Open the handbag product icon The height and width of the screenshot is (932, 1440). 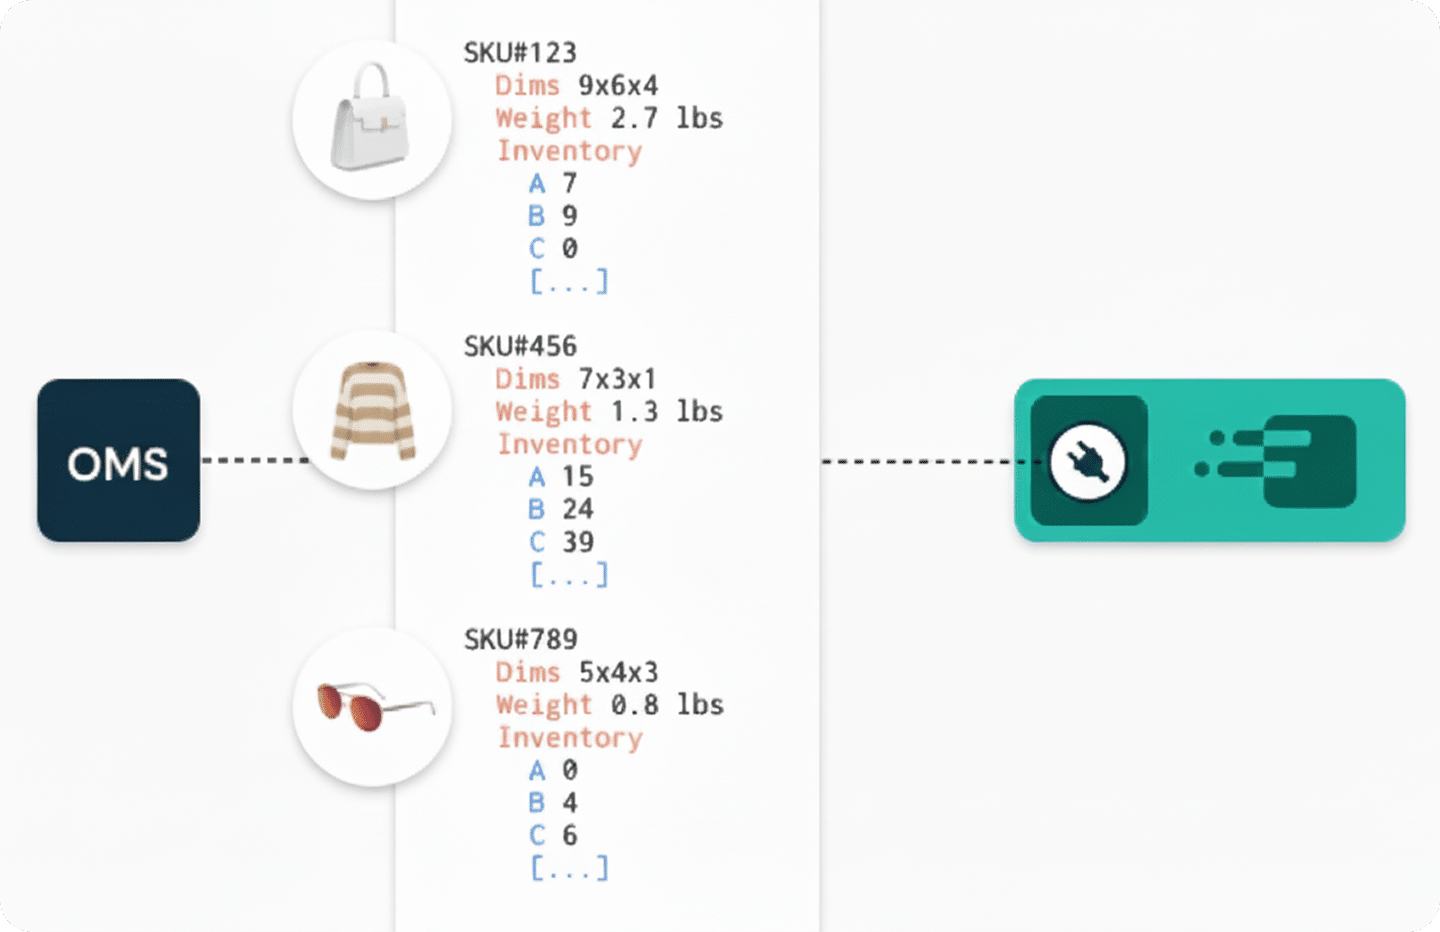pos(372,120)
